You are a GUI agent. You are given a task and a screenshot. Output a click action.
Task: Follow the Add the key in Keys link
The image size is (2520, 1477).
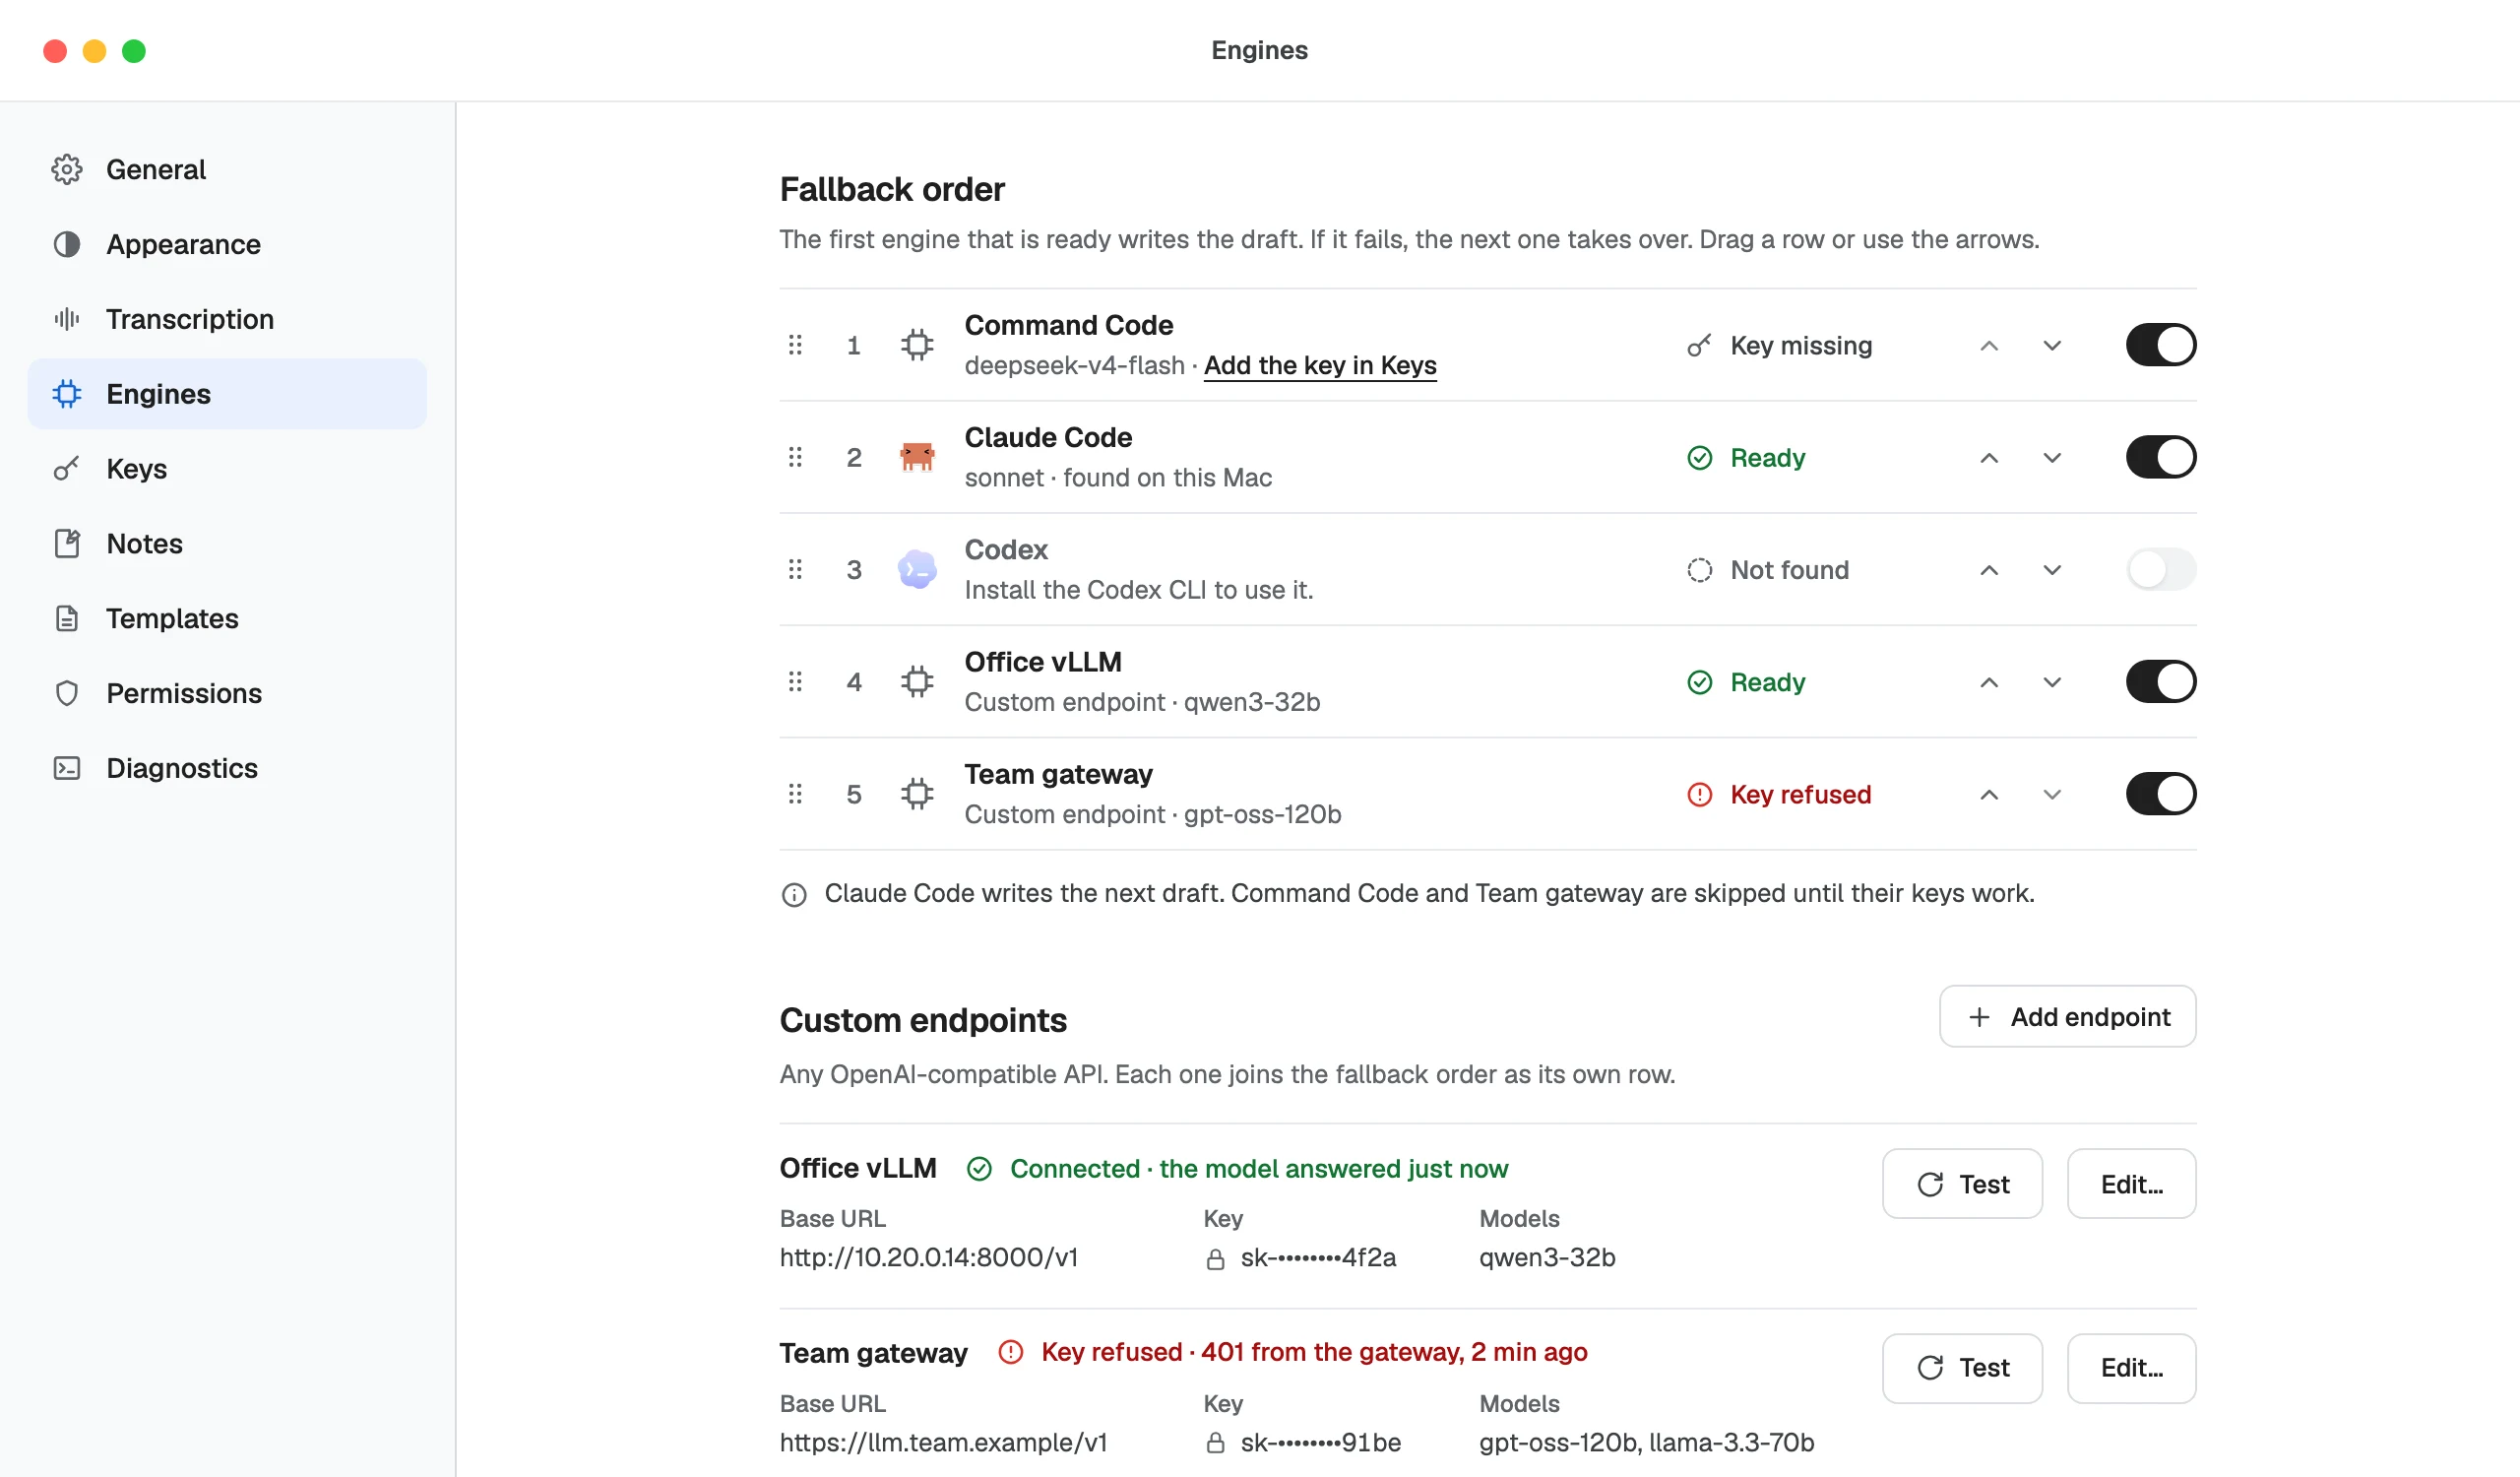pyautogui.click(x=1320, y=366)
